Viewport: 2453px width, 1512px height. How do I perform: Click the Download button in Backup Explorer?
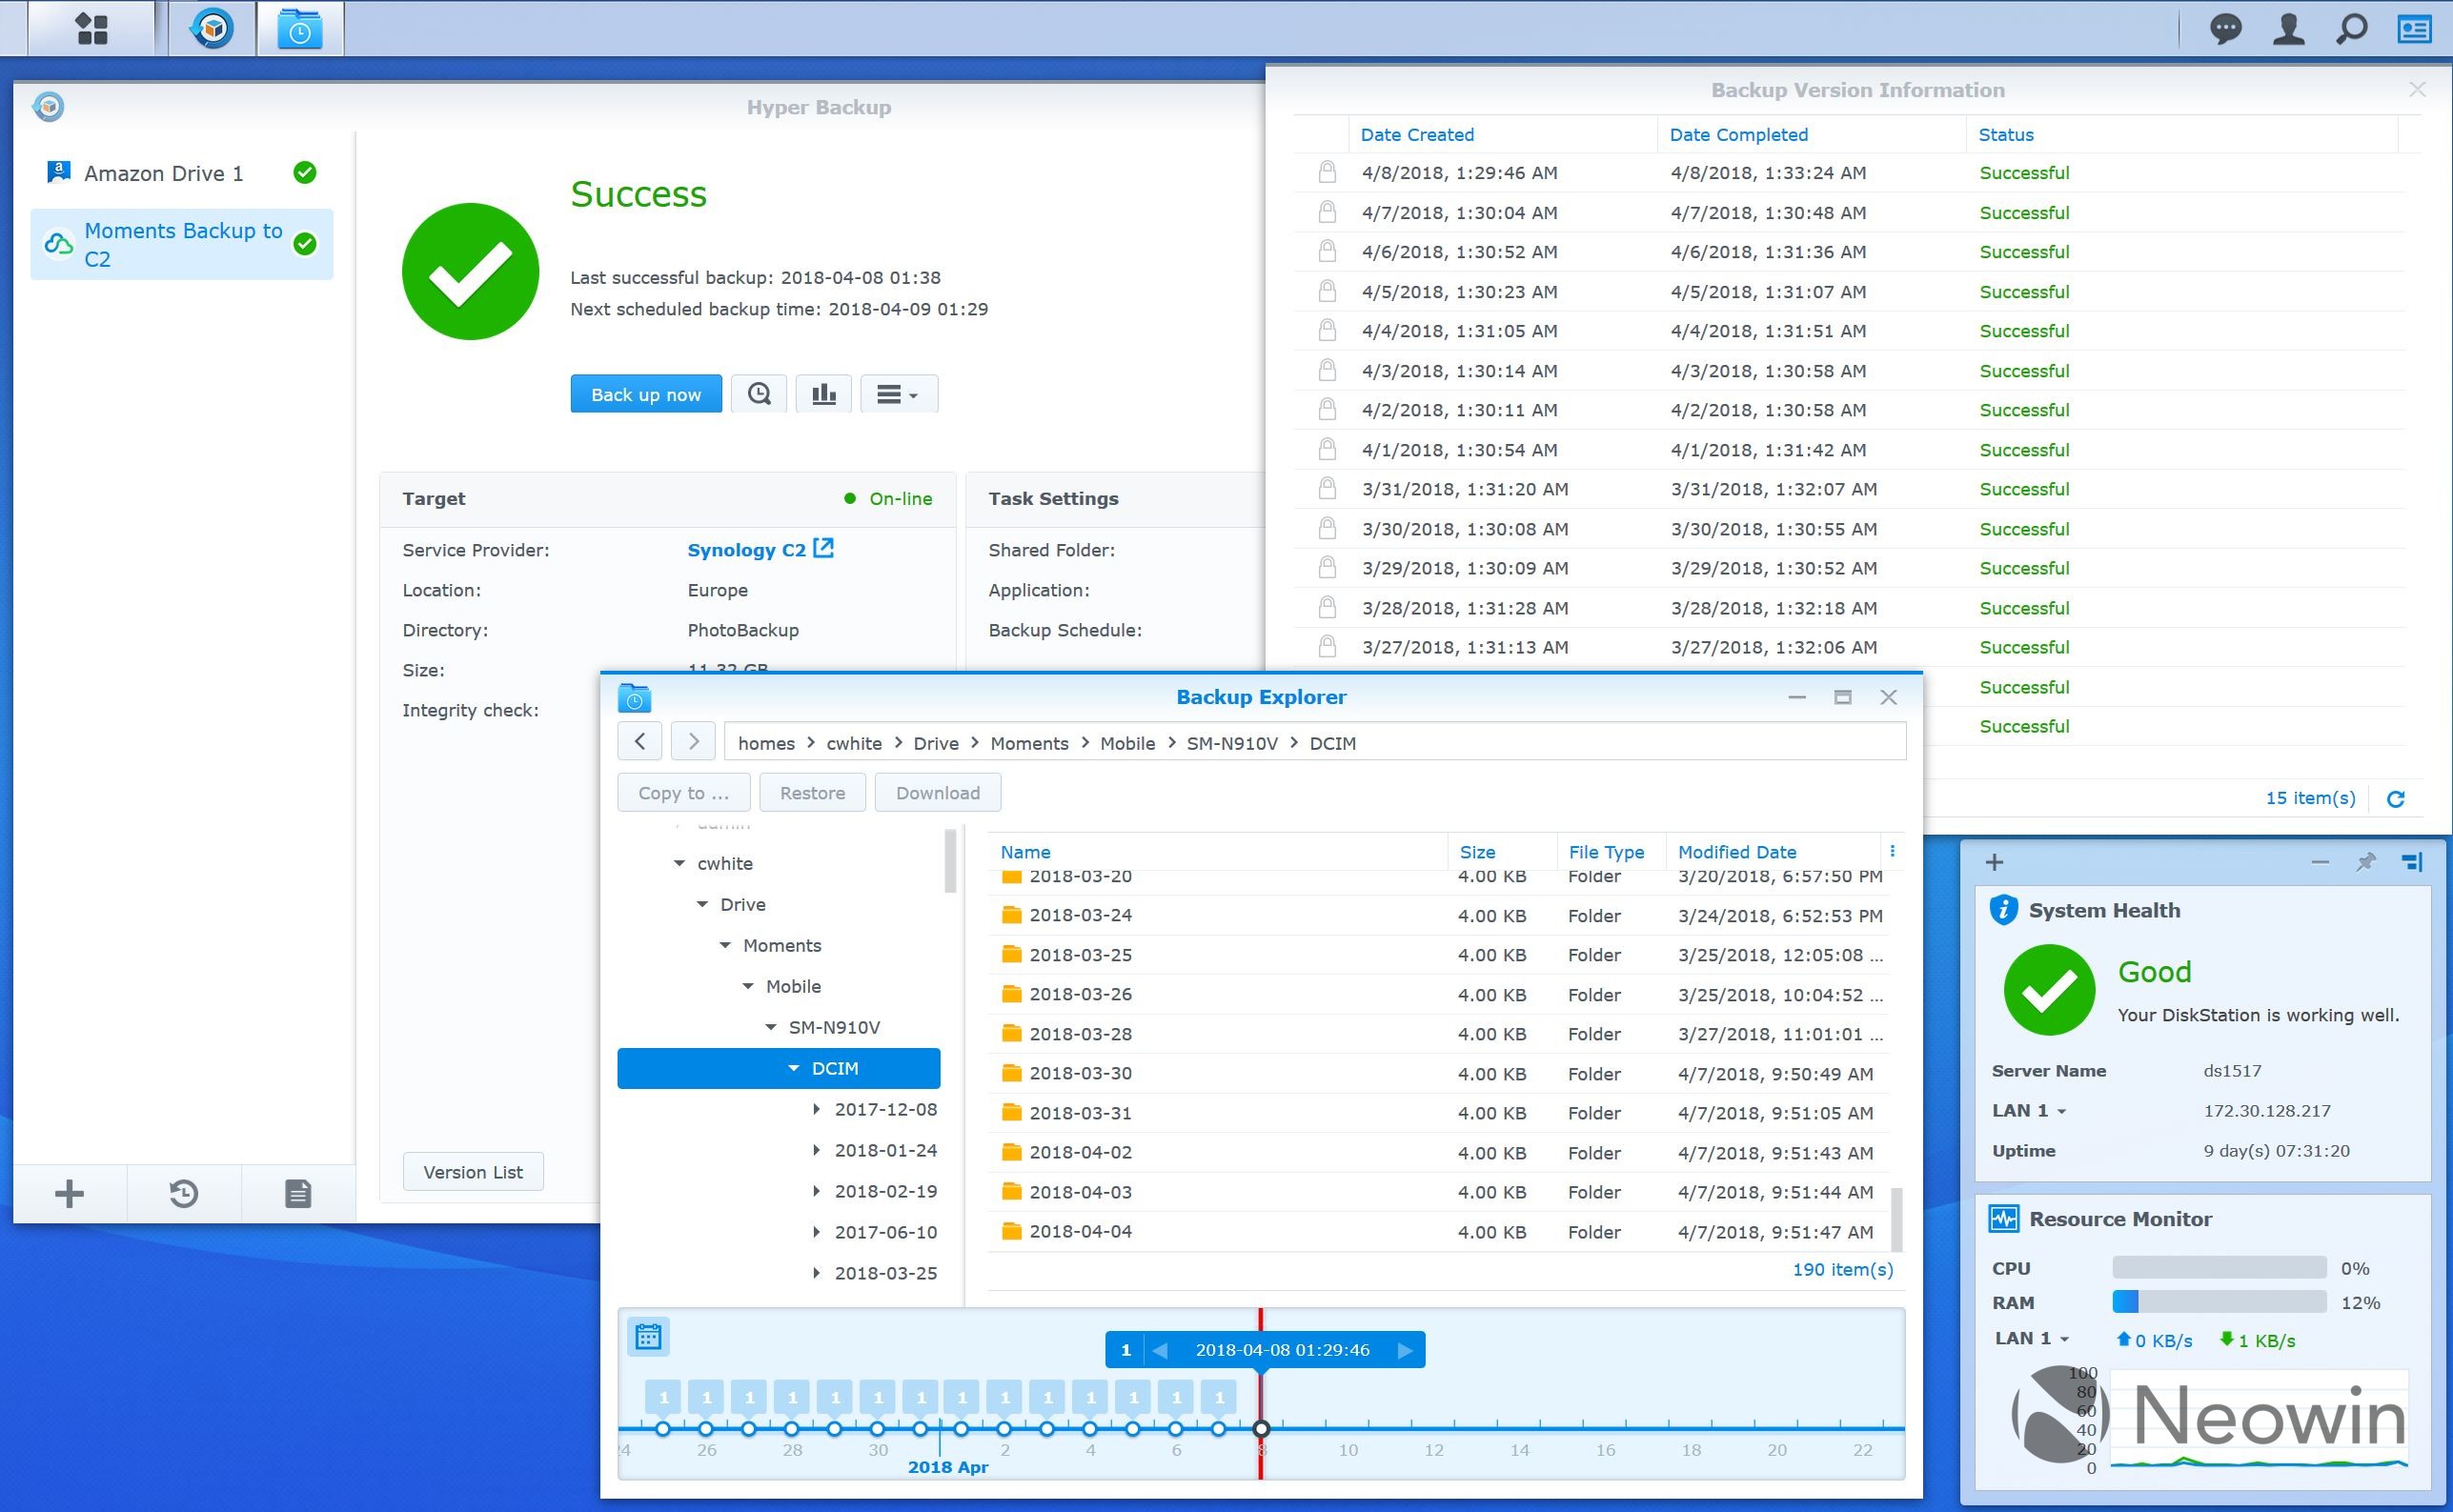936,790
